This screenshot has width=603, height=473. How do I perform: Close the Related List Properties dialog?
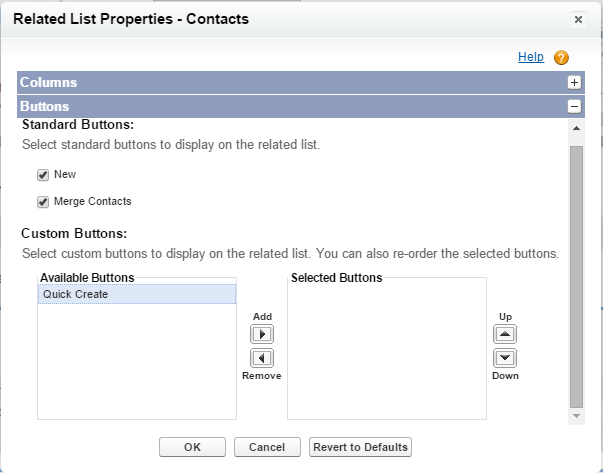(578, 19)
